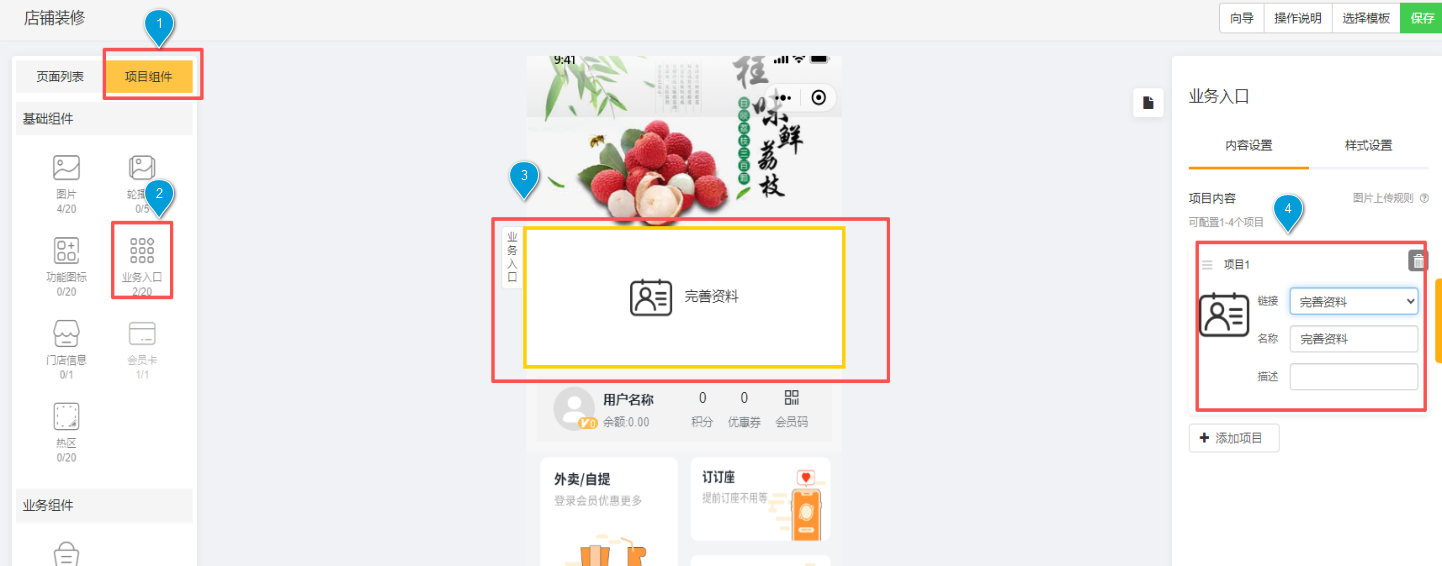Add the 热区 hotspot component
The height and width of the screenshot is (566, 1442).
point(66,416)
